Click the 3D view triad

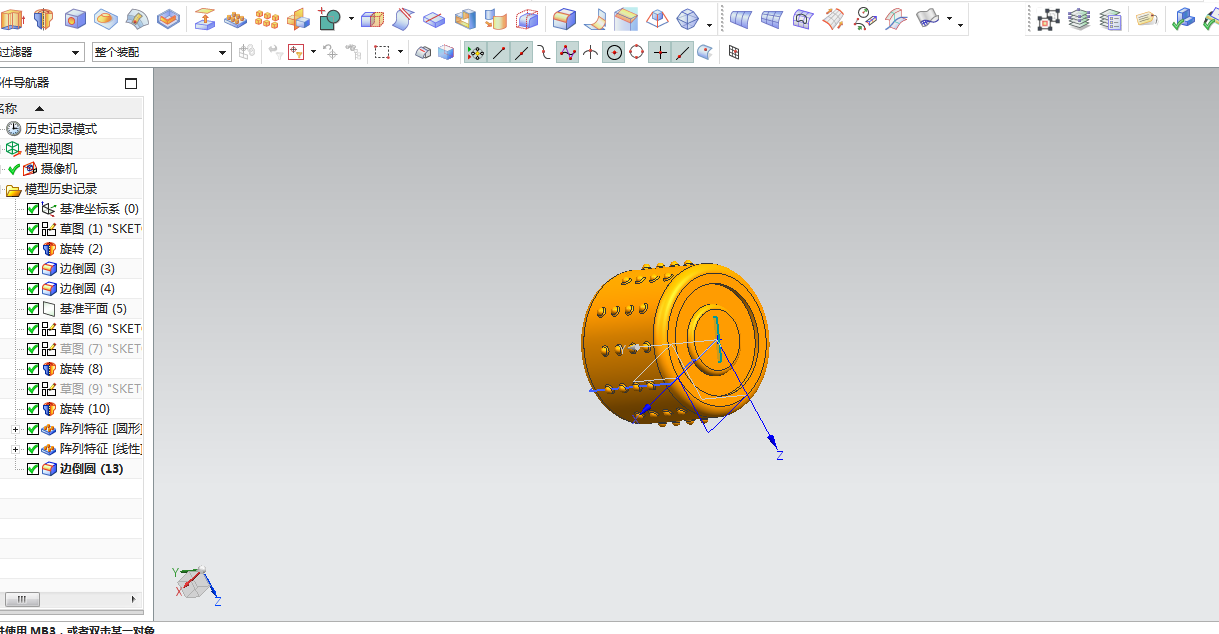[197, 585]
